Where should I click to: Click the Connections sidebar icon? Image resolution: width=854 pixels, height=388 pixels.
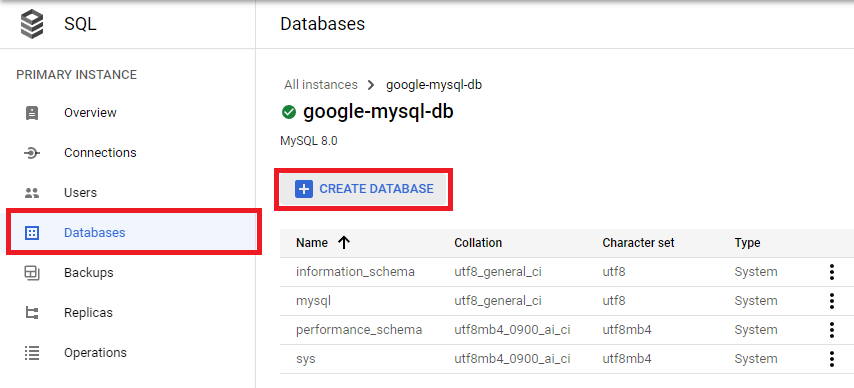[x=32, y=153]
